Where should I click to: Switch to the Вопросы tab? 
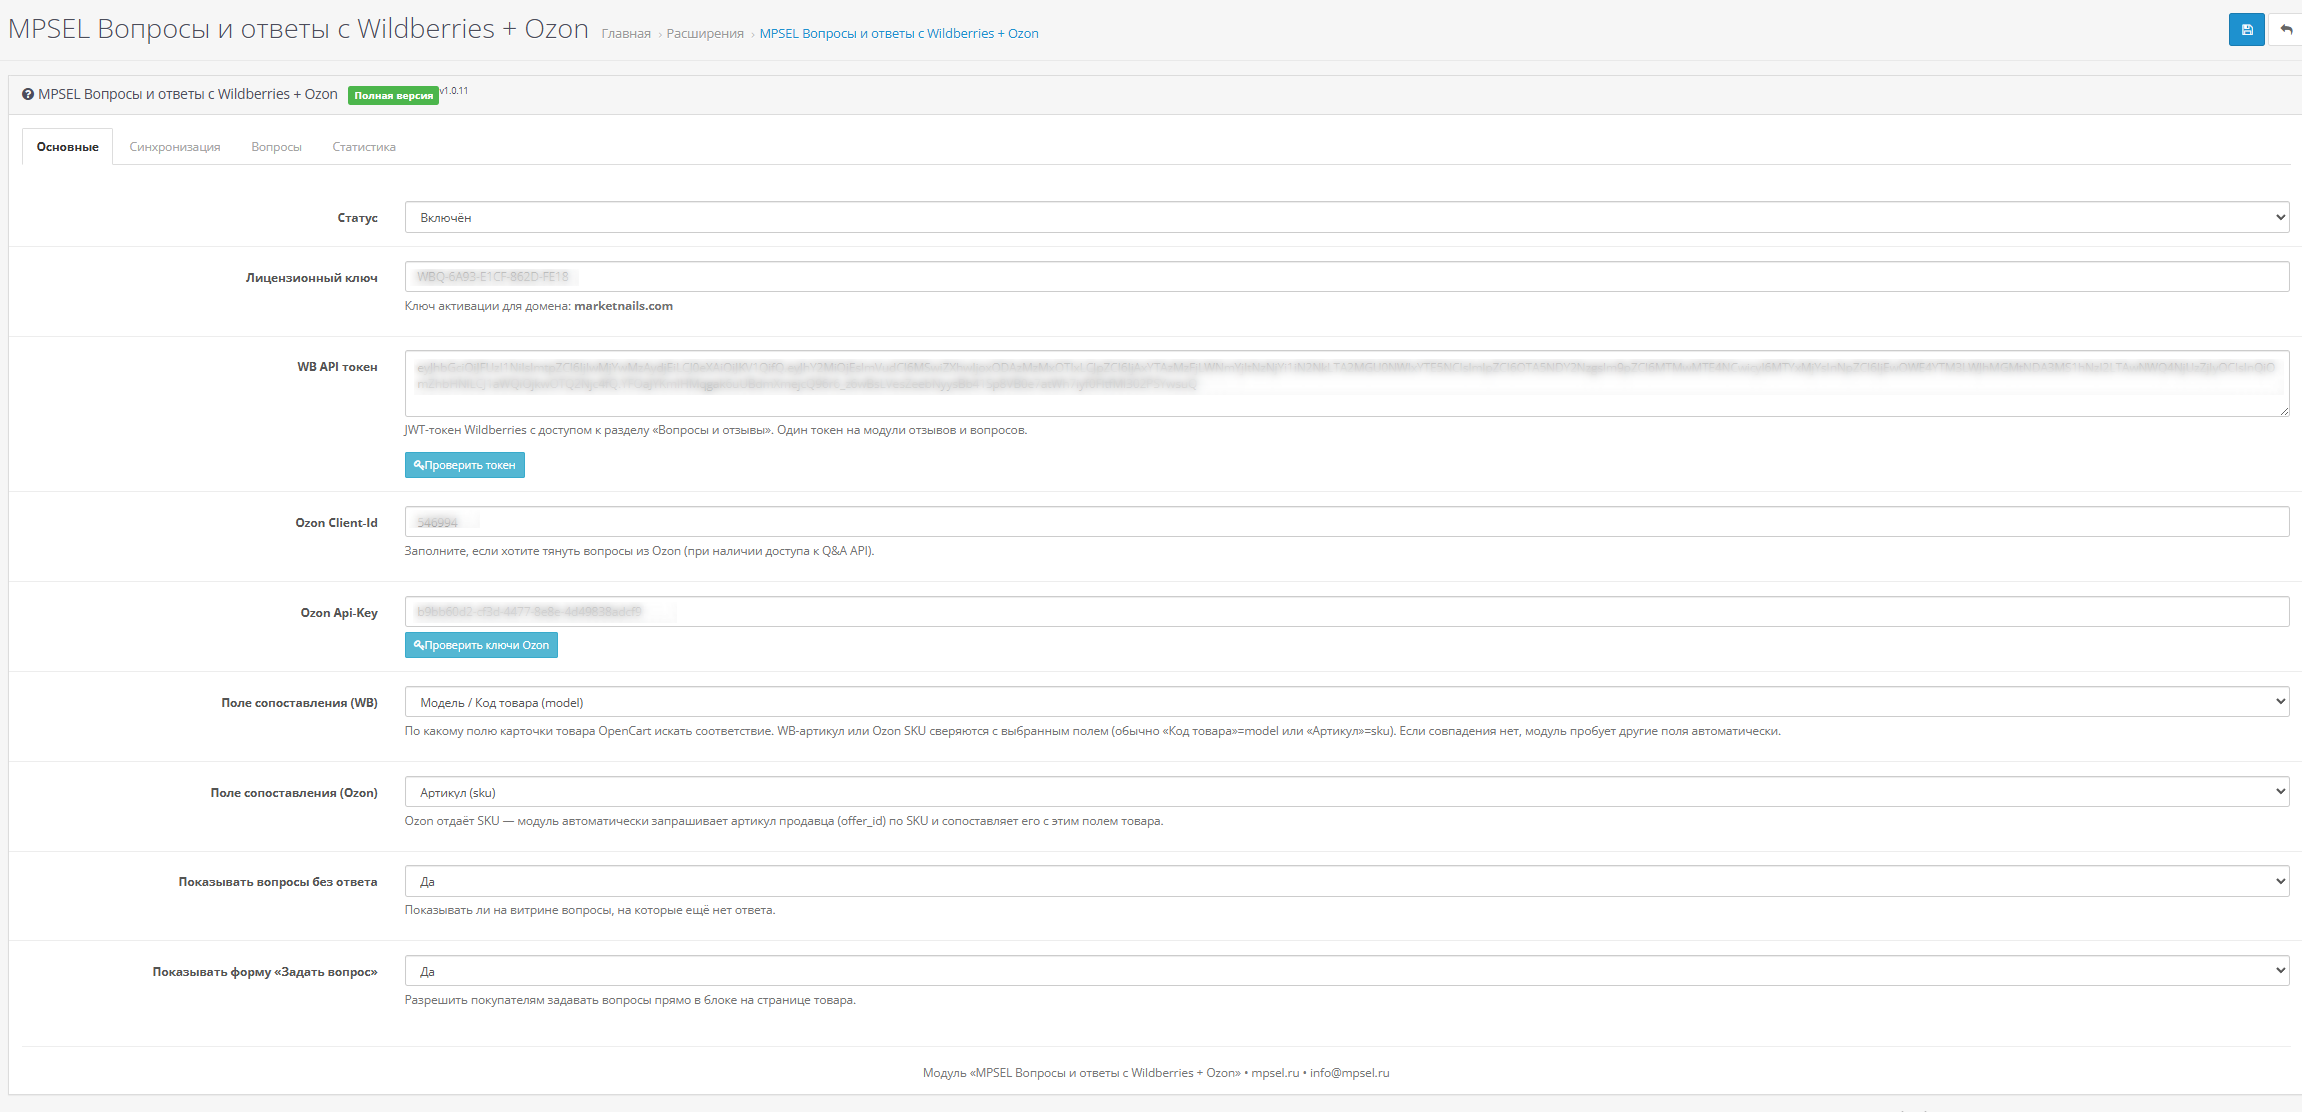276,147
